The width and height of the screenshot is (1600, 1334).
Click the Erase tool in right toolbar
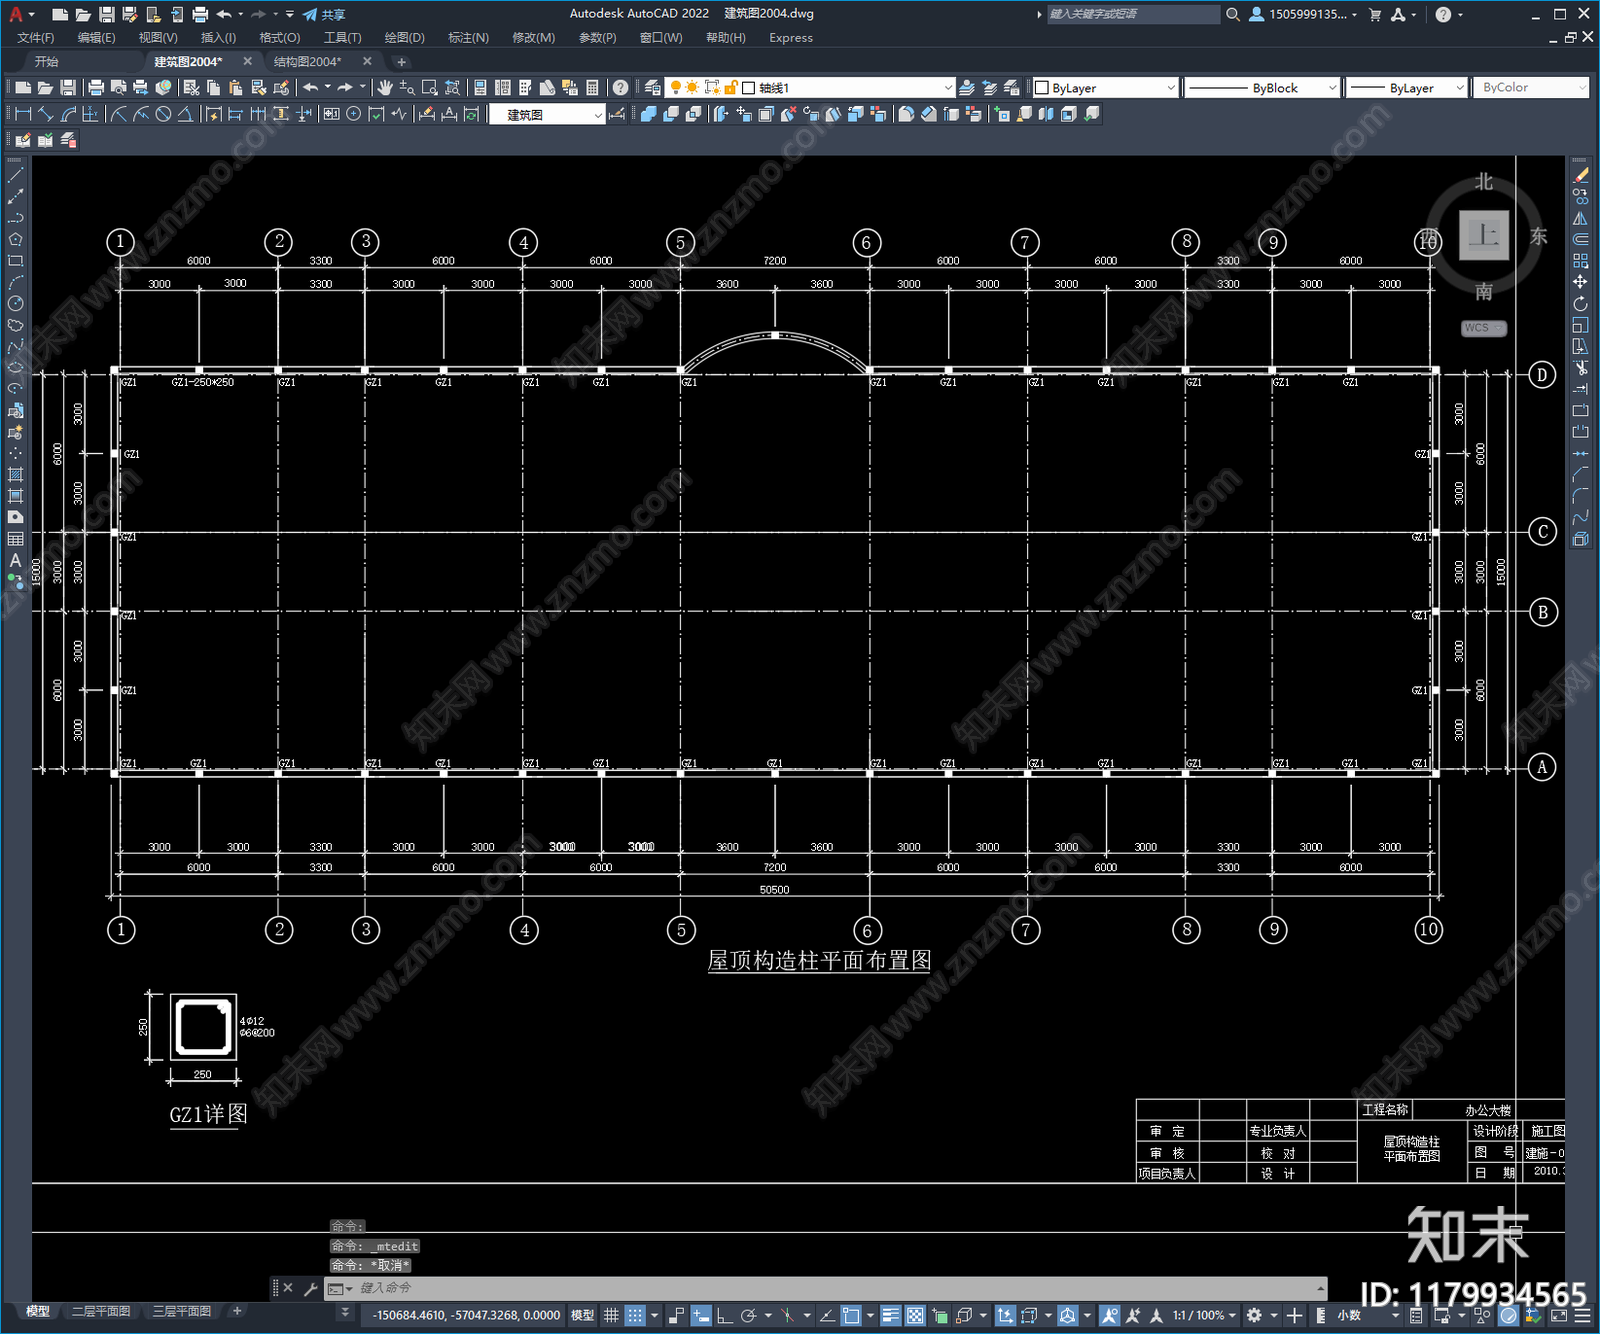(1580, 175)
